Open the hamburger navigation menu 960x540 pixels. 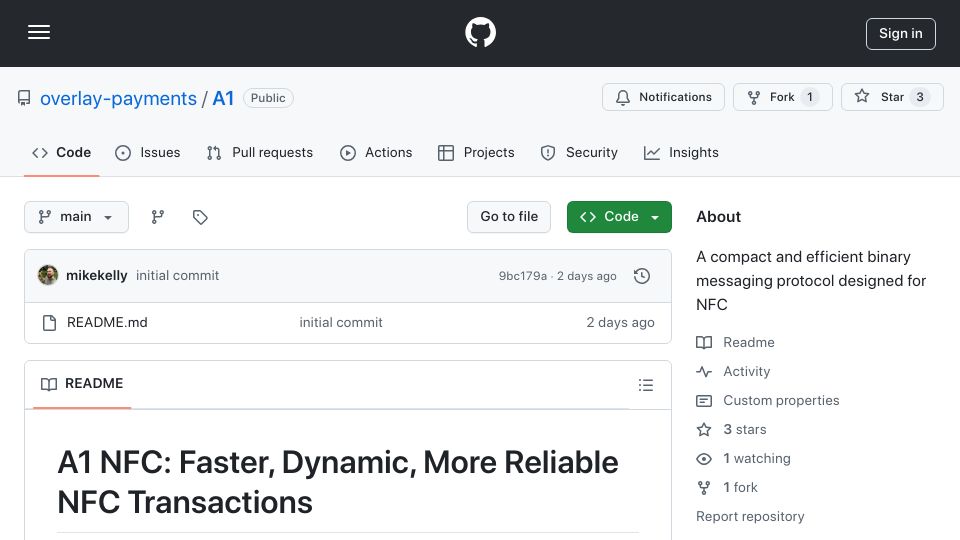(x=39, y=32)
